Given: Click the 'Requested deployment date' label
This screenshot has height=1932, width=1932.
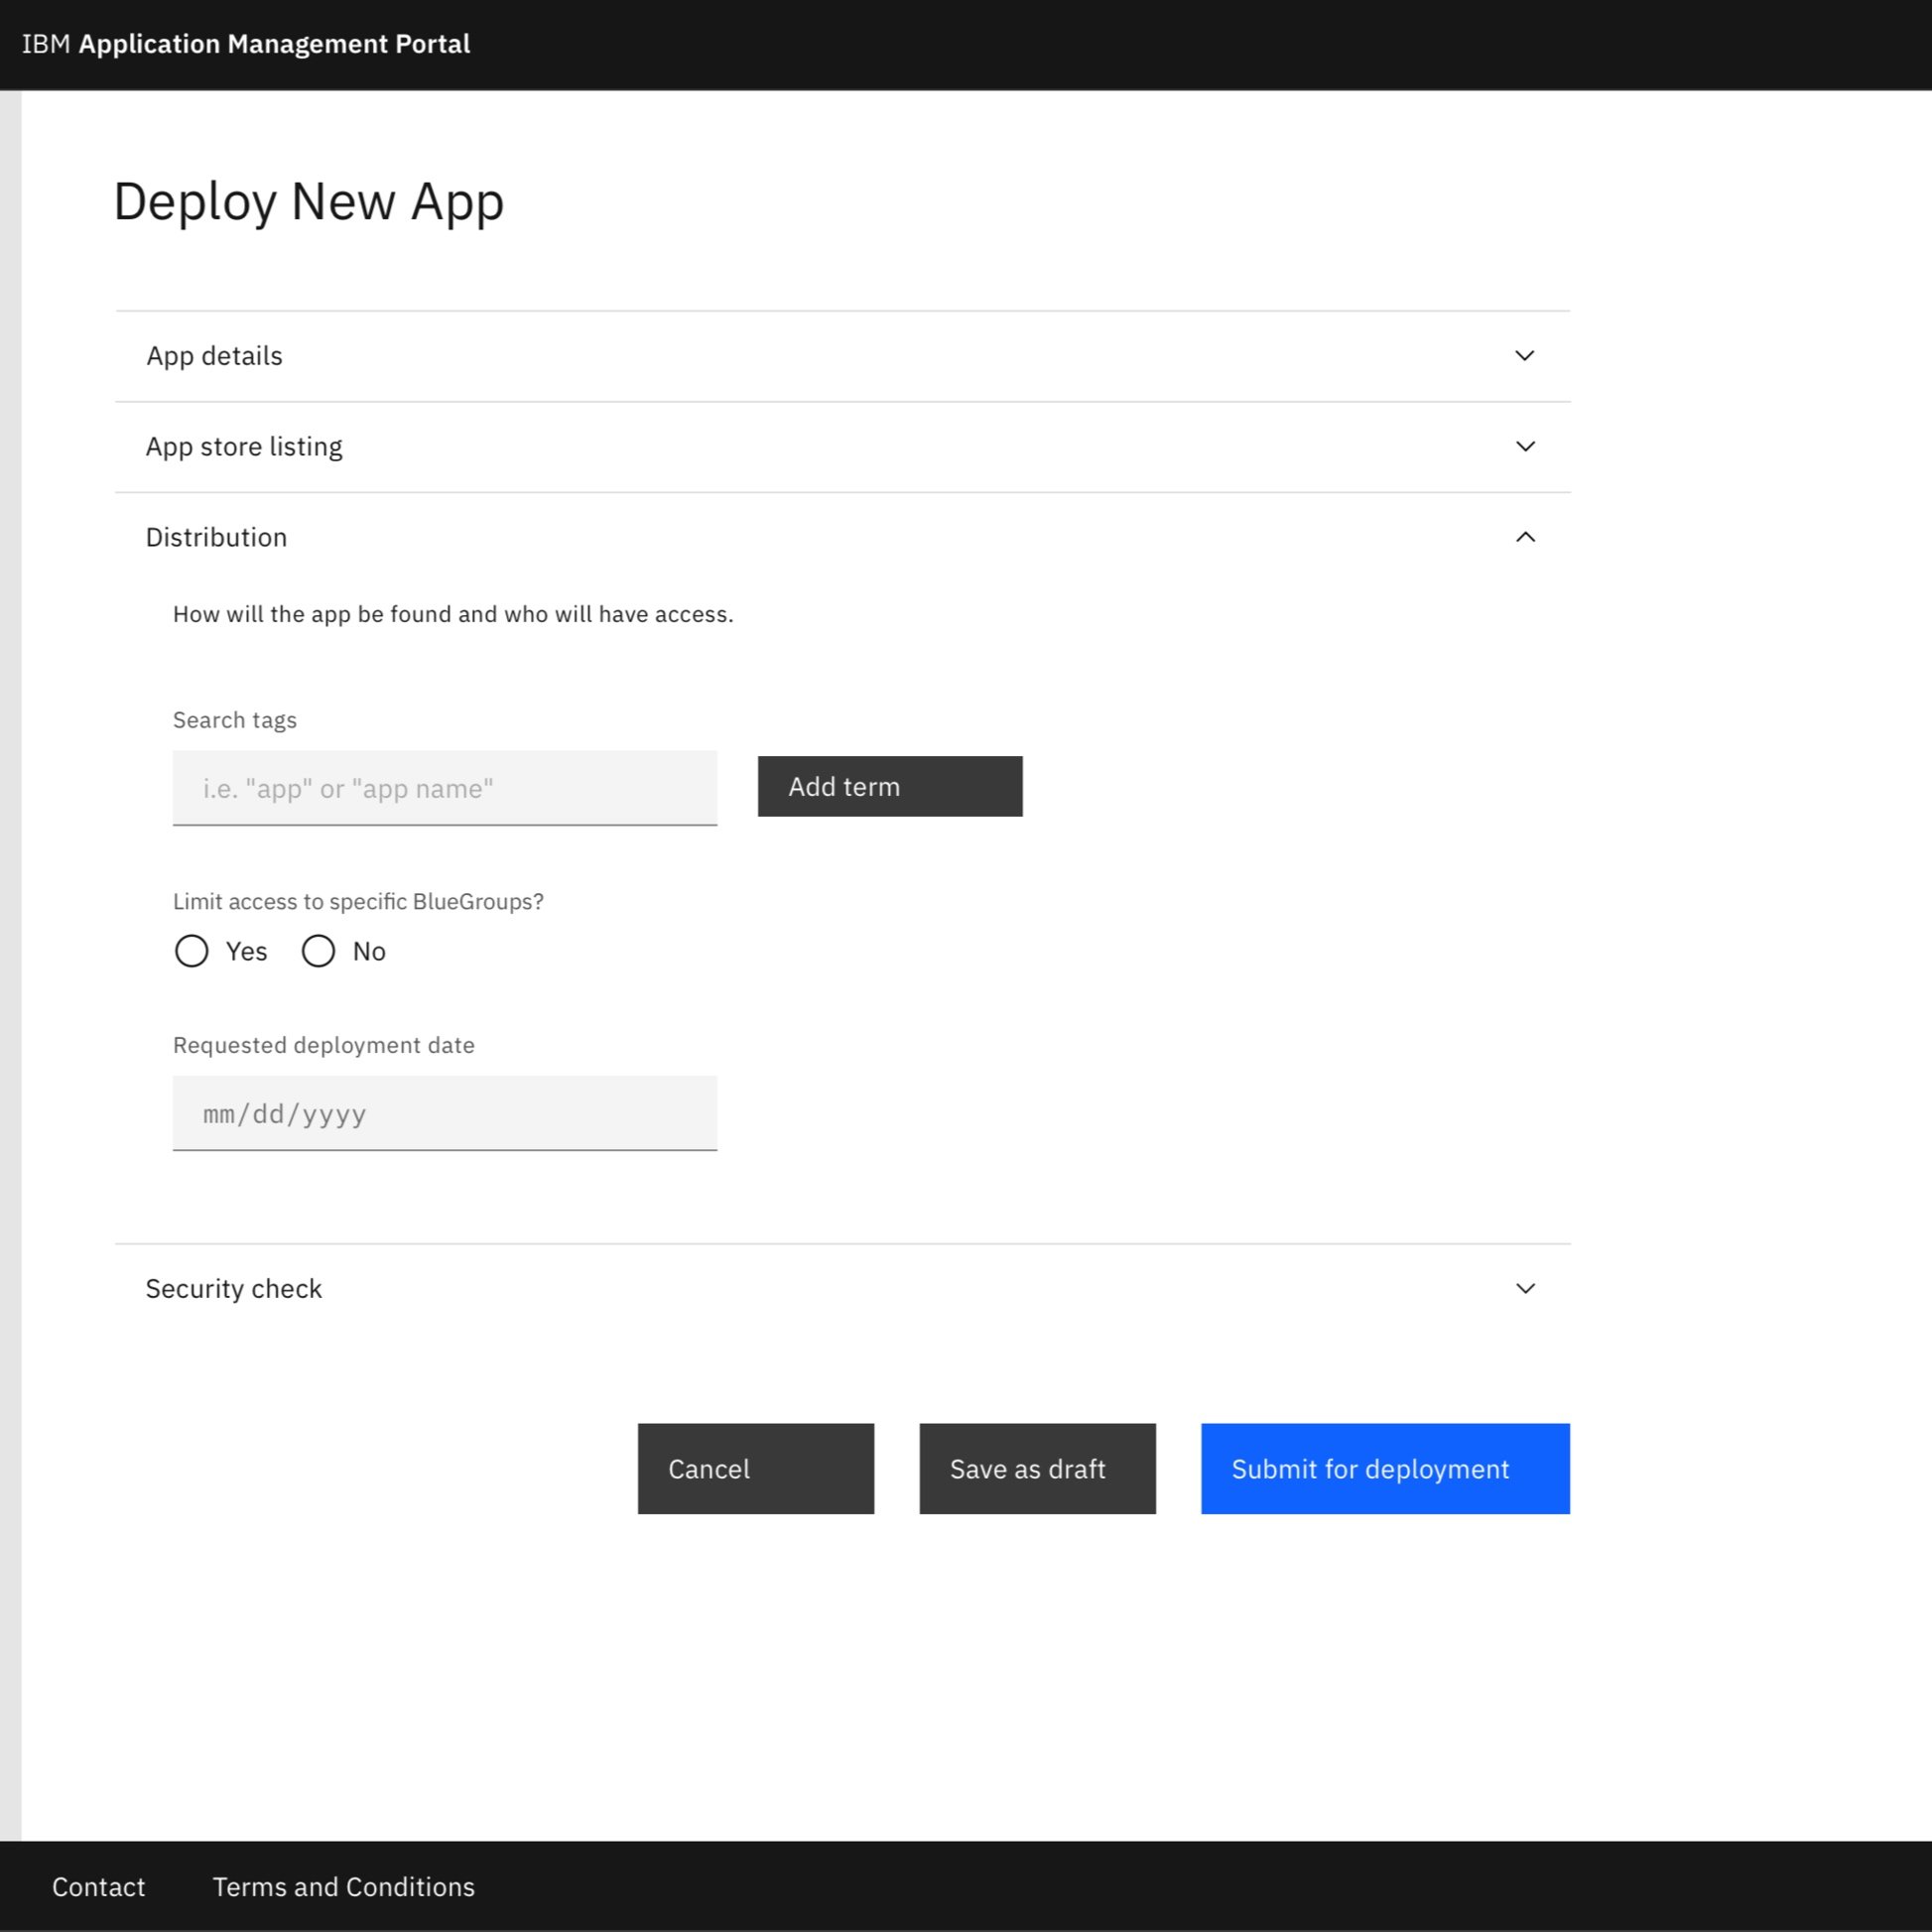Looking at the screenshot, I should click(x=324, y=1045).
